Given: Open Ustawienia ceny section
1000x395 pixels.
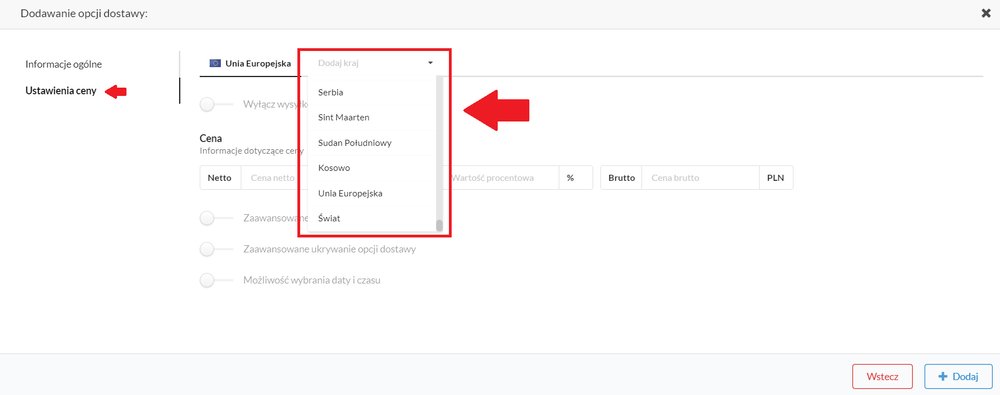Looking at the screenshot, I should point(61,91).
